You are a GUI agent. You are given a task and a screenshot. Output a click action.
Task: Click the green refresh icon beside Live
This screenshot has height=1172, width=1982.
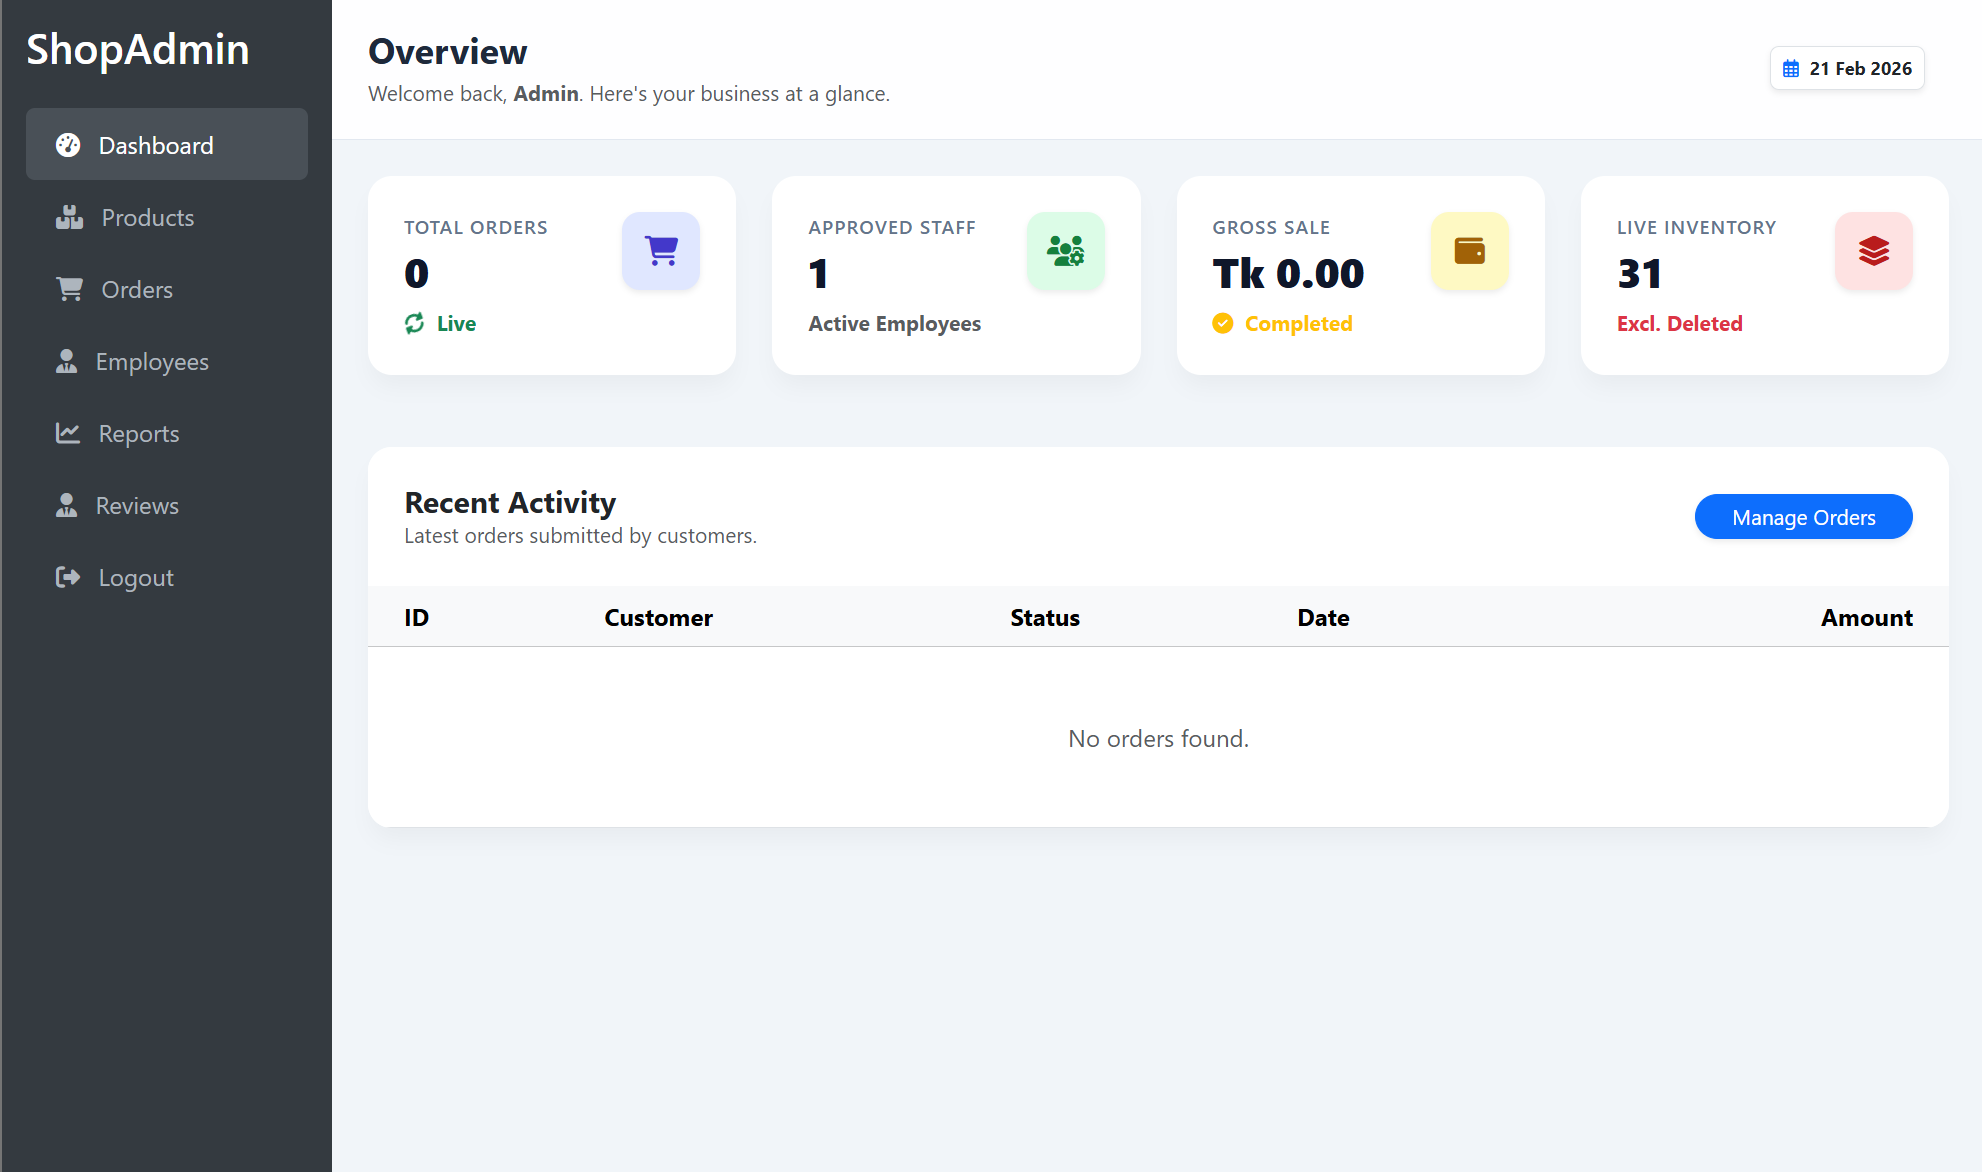click(x=414, y=323)
